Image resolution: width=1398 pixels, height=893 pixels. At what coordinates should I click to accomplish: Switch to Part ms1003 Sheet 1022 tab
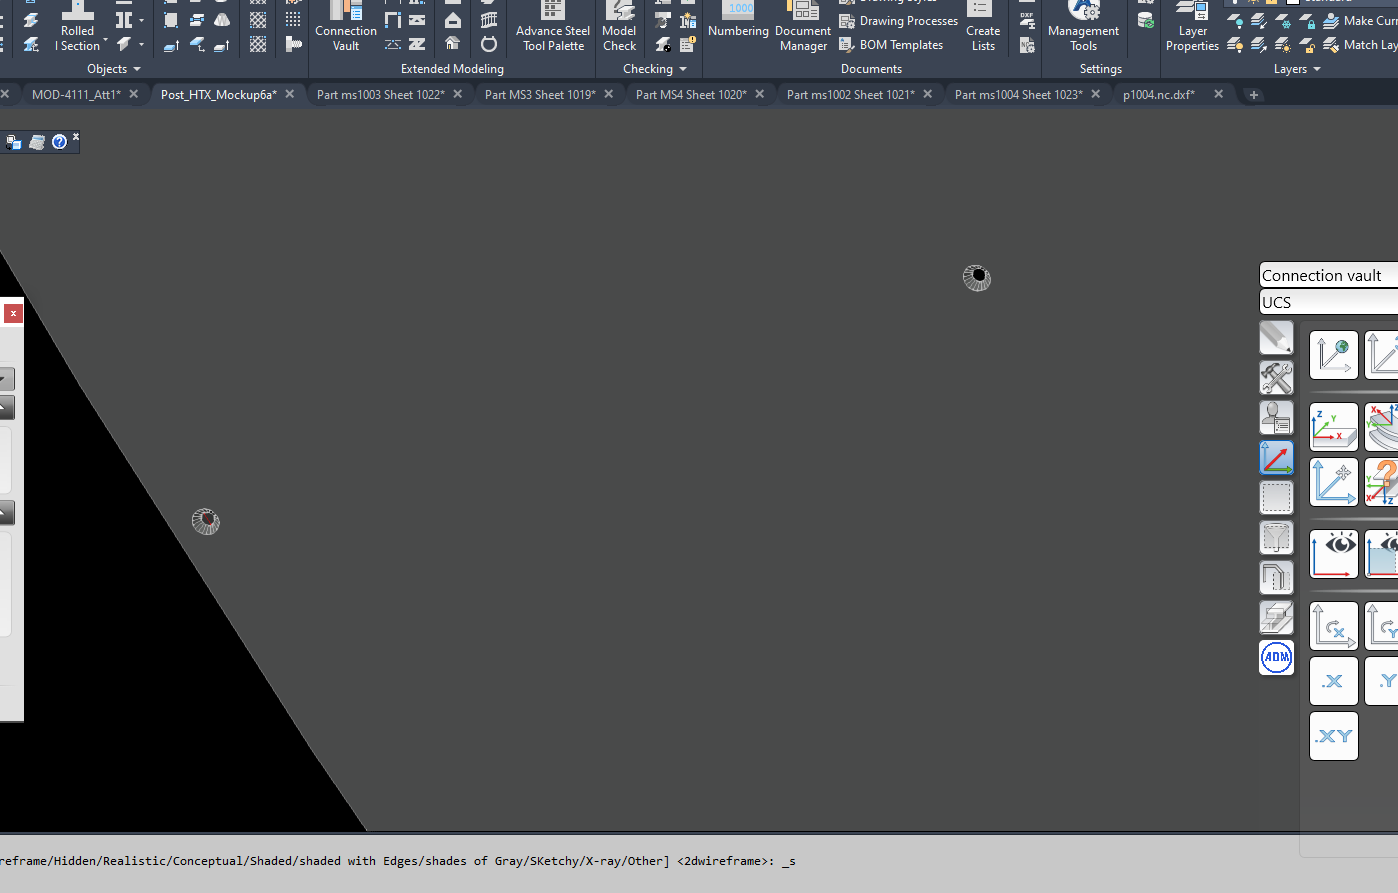coord(381,94)
